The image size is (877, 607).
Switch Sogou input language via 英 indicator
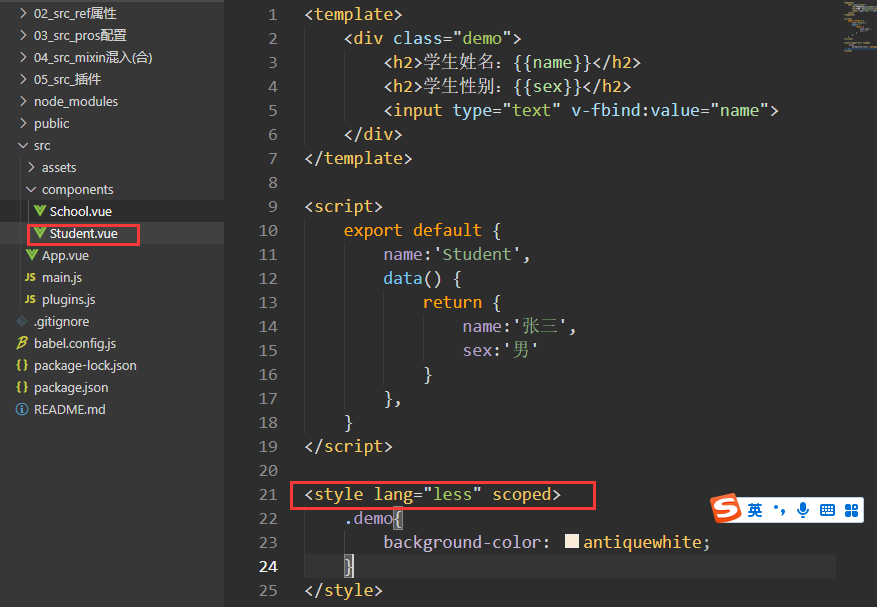[x=755, y=510]
